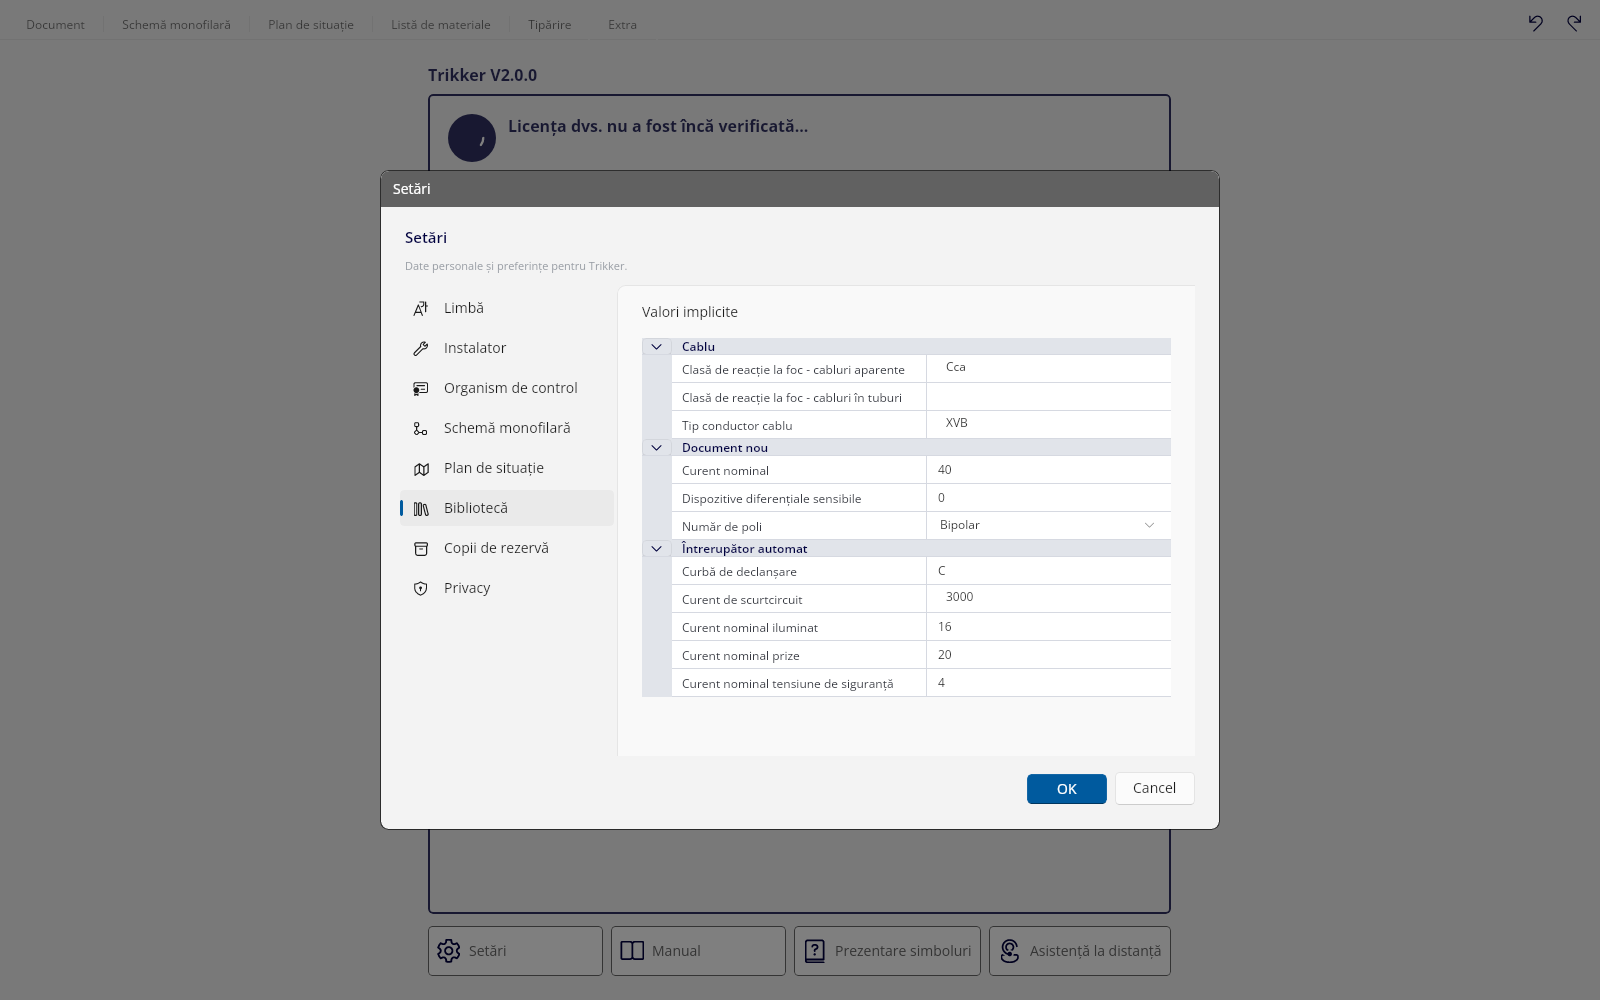Click the Cancel button
The width and height of the screenshot is (1600, 1000).
click(1154, 788)
